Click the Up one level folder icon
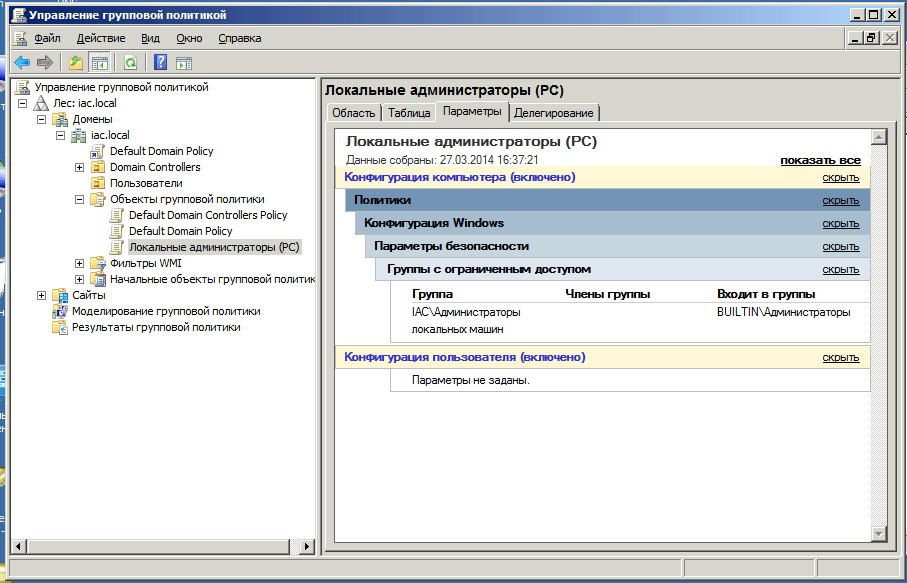The width and height of the screenshot is (907, 583). point(76,63)
